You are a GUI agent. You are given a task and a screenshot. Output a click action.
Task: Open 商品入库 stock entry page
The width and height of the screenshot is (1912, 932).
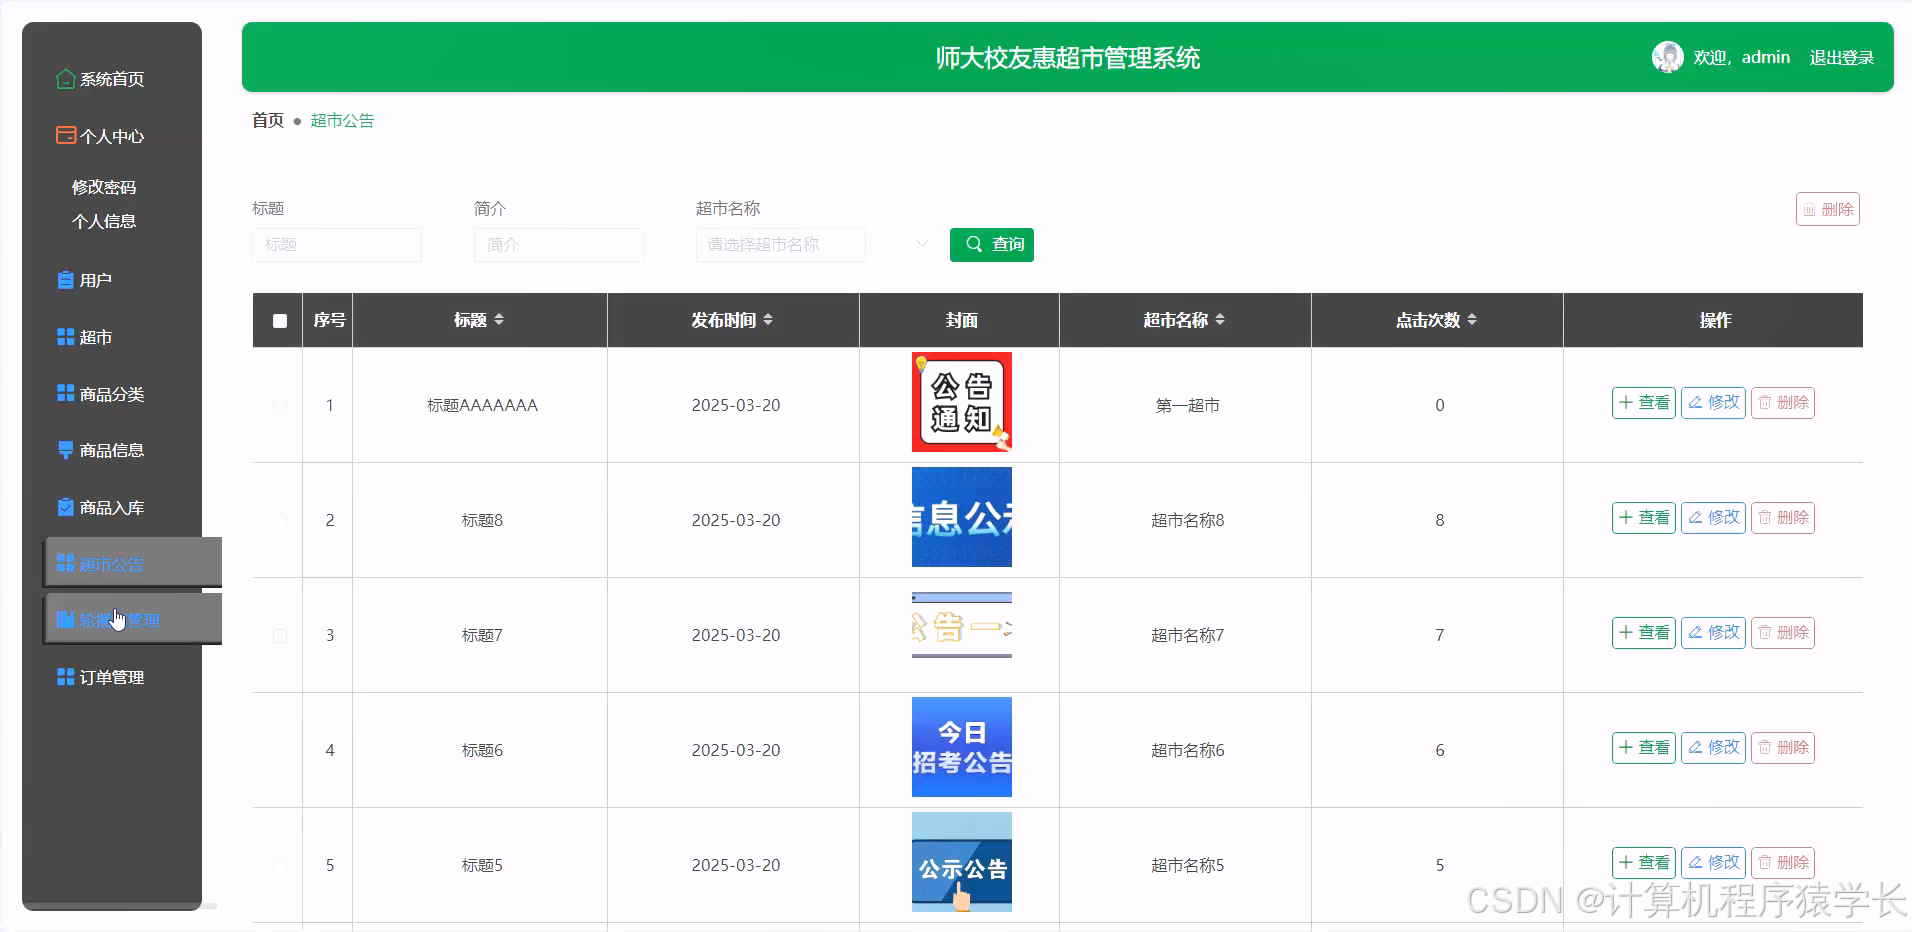click(110, 507)
